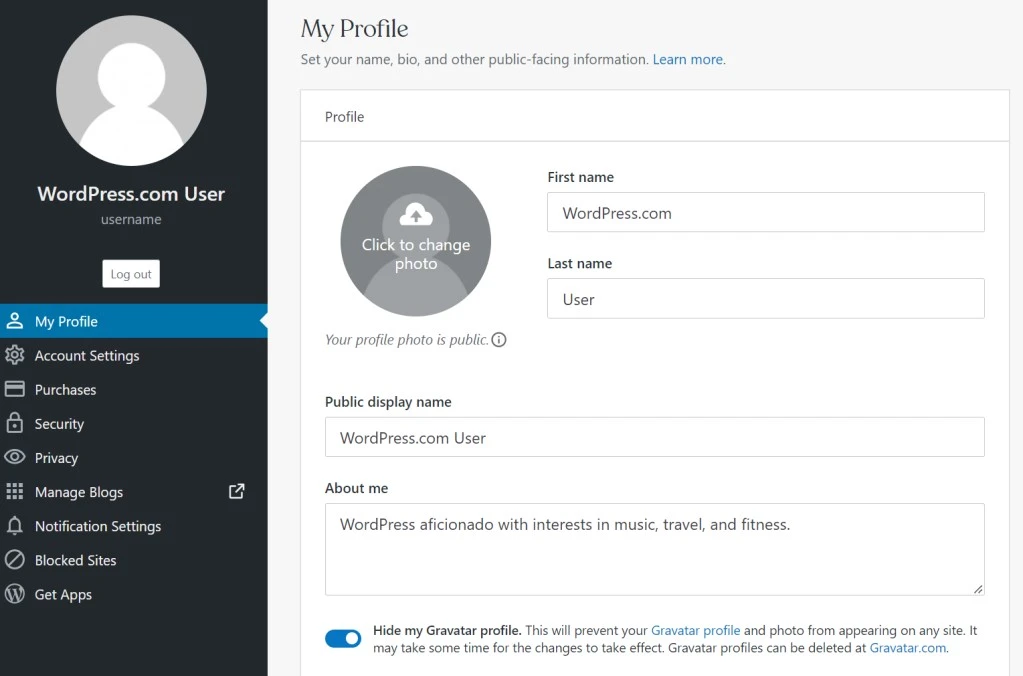Image resolution: width=1023 pixels, height=676 pixels.
Task: Click the Notification Settings bell icon
Action: (x=14, y=525)
